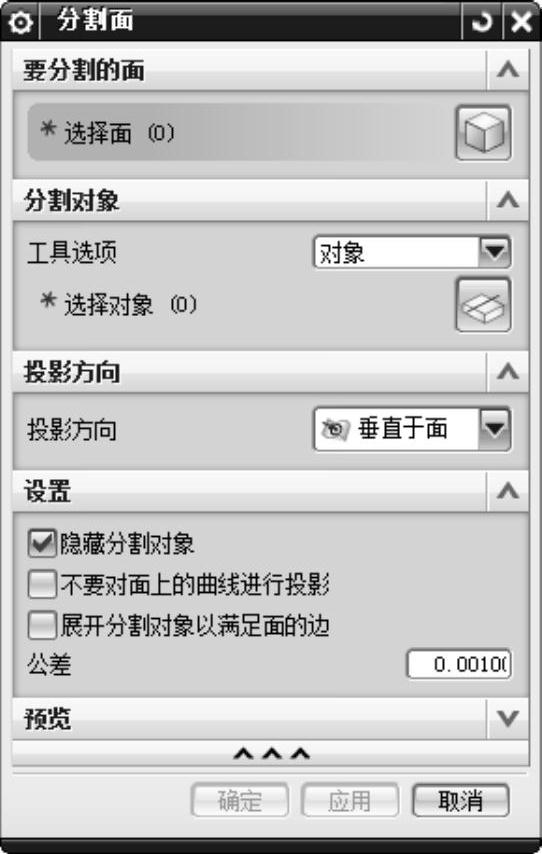This screenshot has height=854, width=542.
Task: Click the reset dialog arrow icon
Action: point(482,22)
